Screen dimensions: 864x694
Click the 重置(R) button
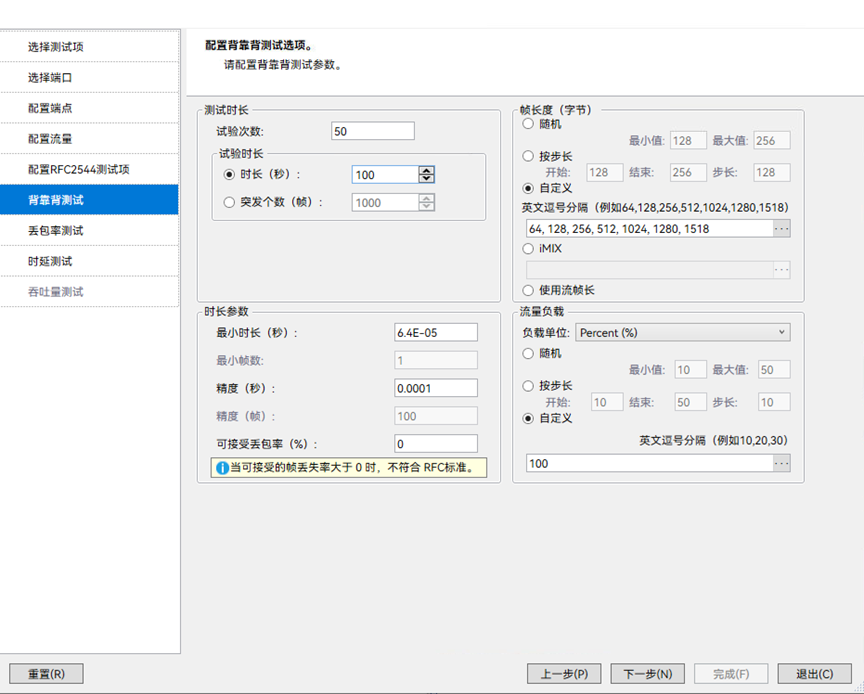coord(45,673)
